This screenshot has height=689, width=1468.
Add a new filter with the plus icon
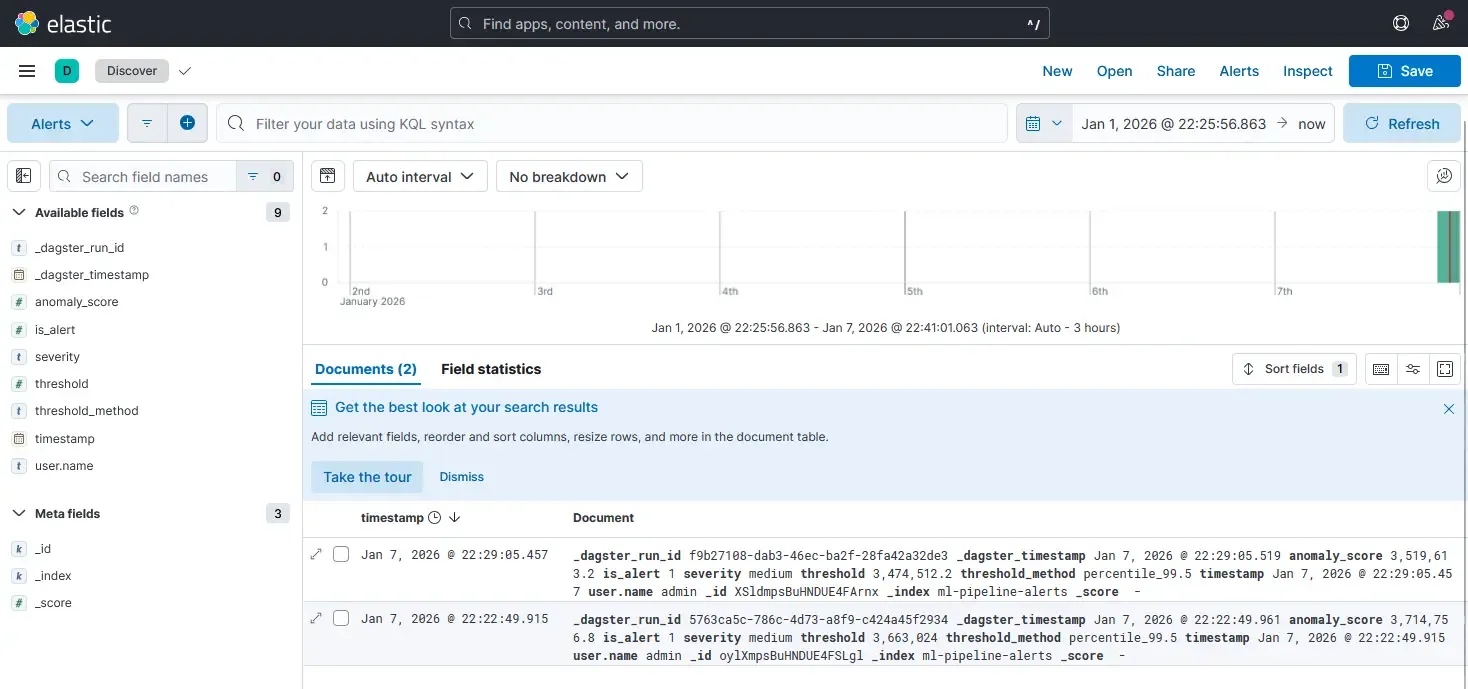(x=189, y=123)
